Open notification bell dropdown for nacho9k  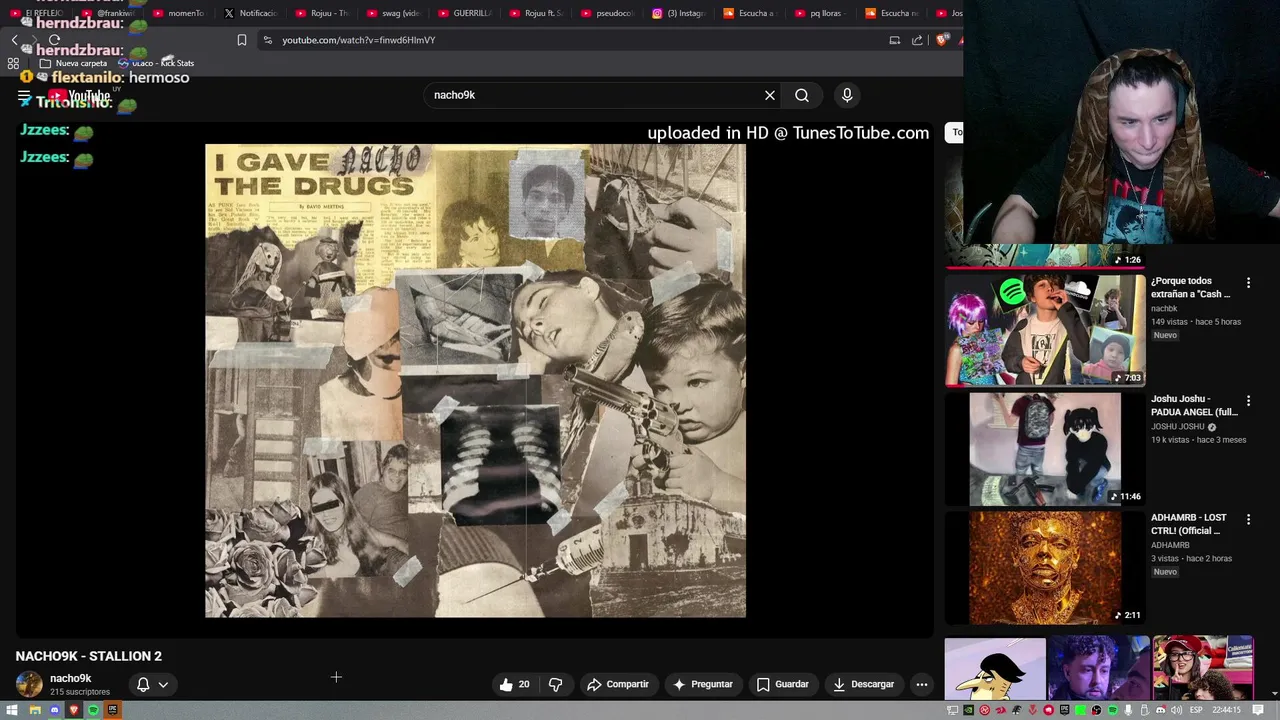(152, 685)
